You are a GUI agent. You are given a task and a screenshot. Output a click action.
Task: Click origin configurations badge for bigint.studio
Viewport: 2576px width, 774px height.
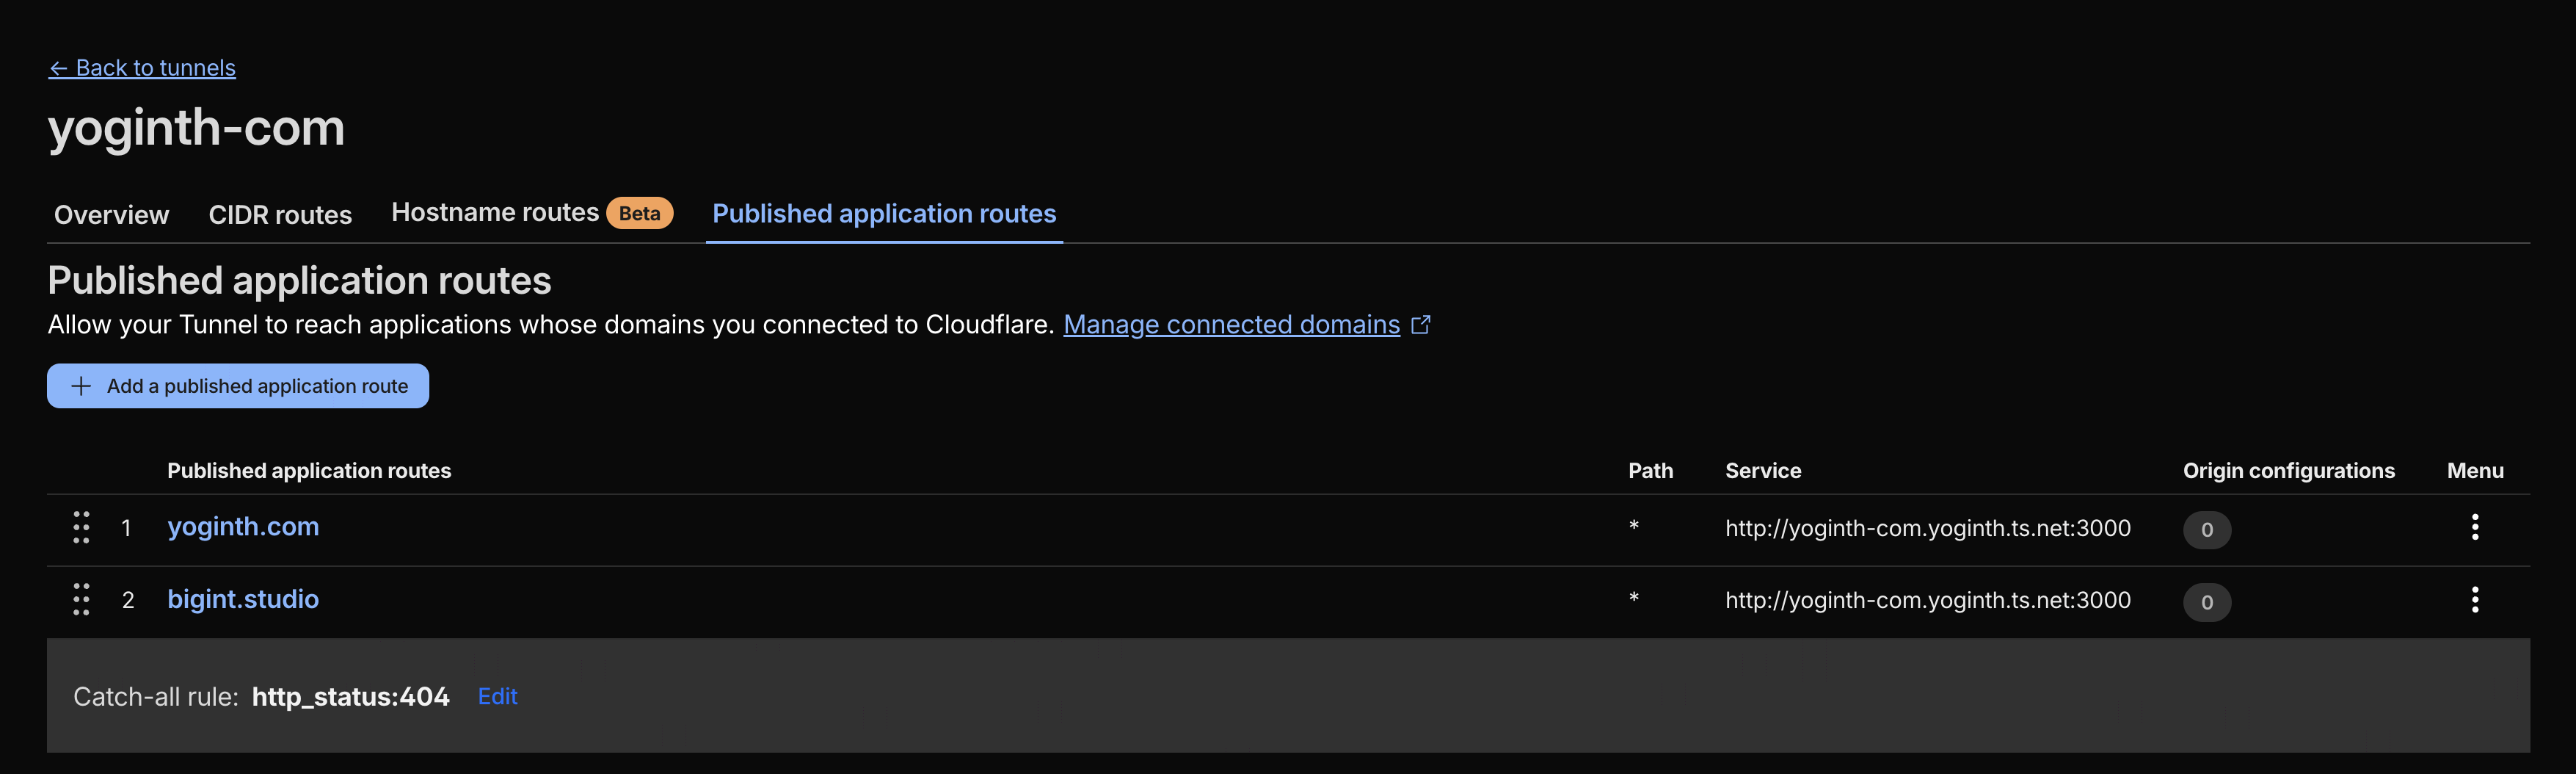coord(2206,602)
